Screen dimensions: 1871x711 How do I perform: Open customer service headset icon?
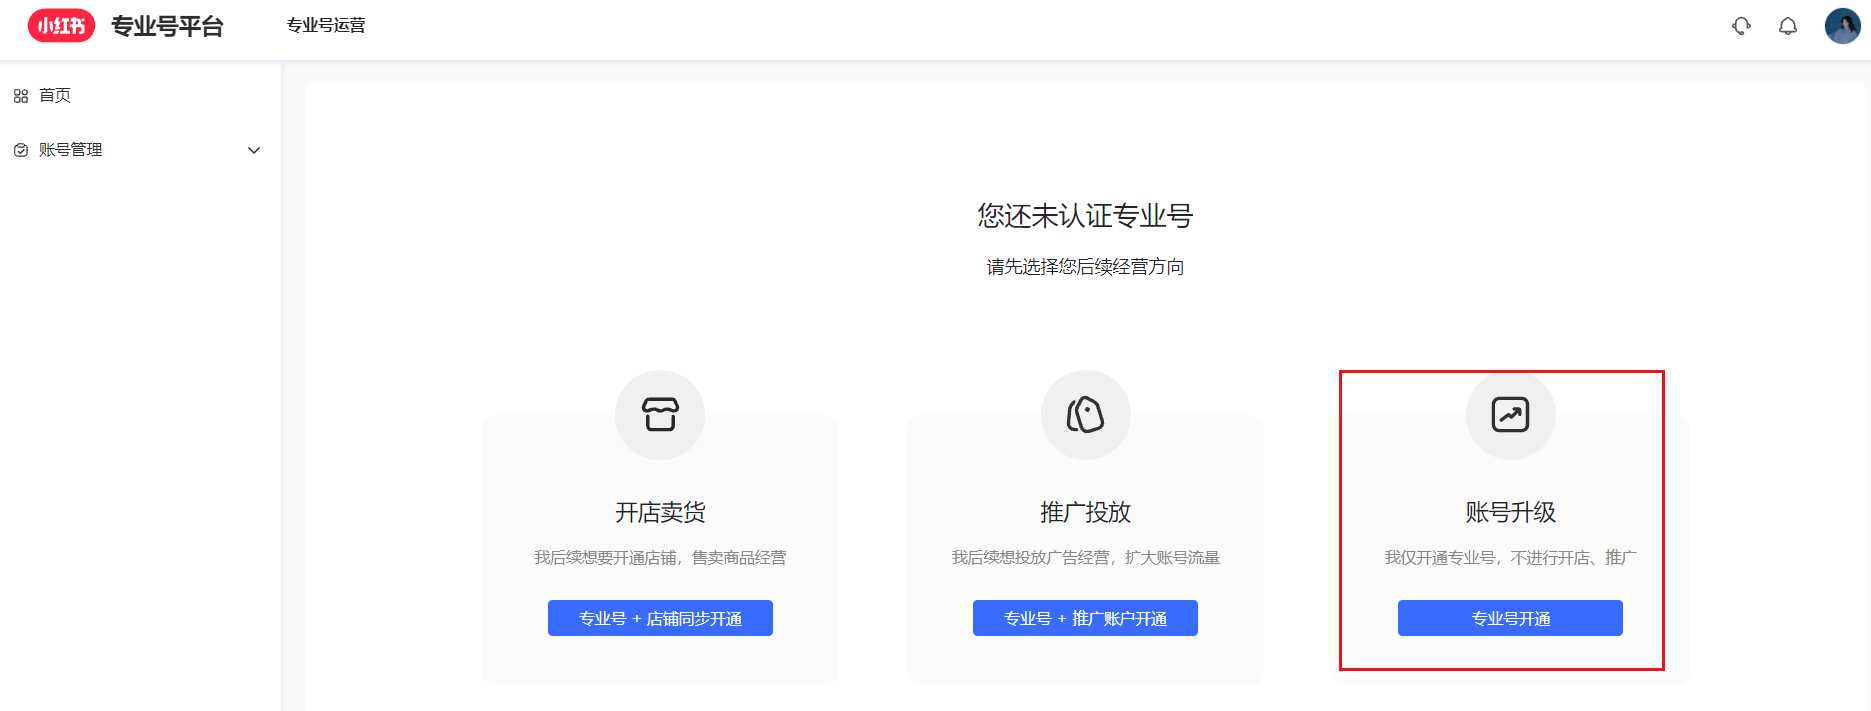click(1741, 26)
